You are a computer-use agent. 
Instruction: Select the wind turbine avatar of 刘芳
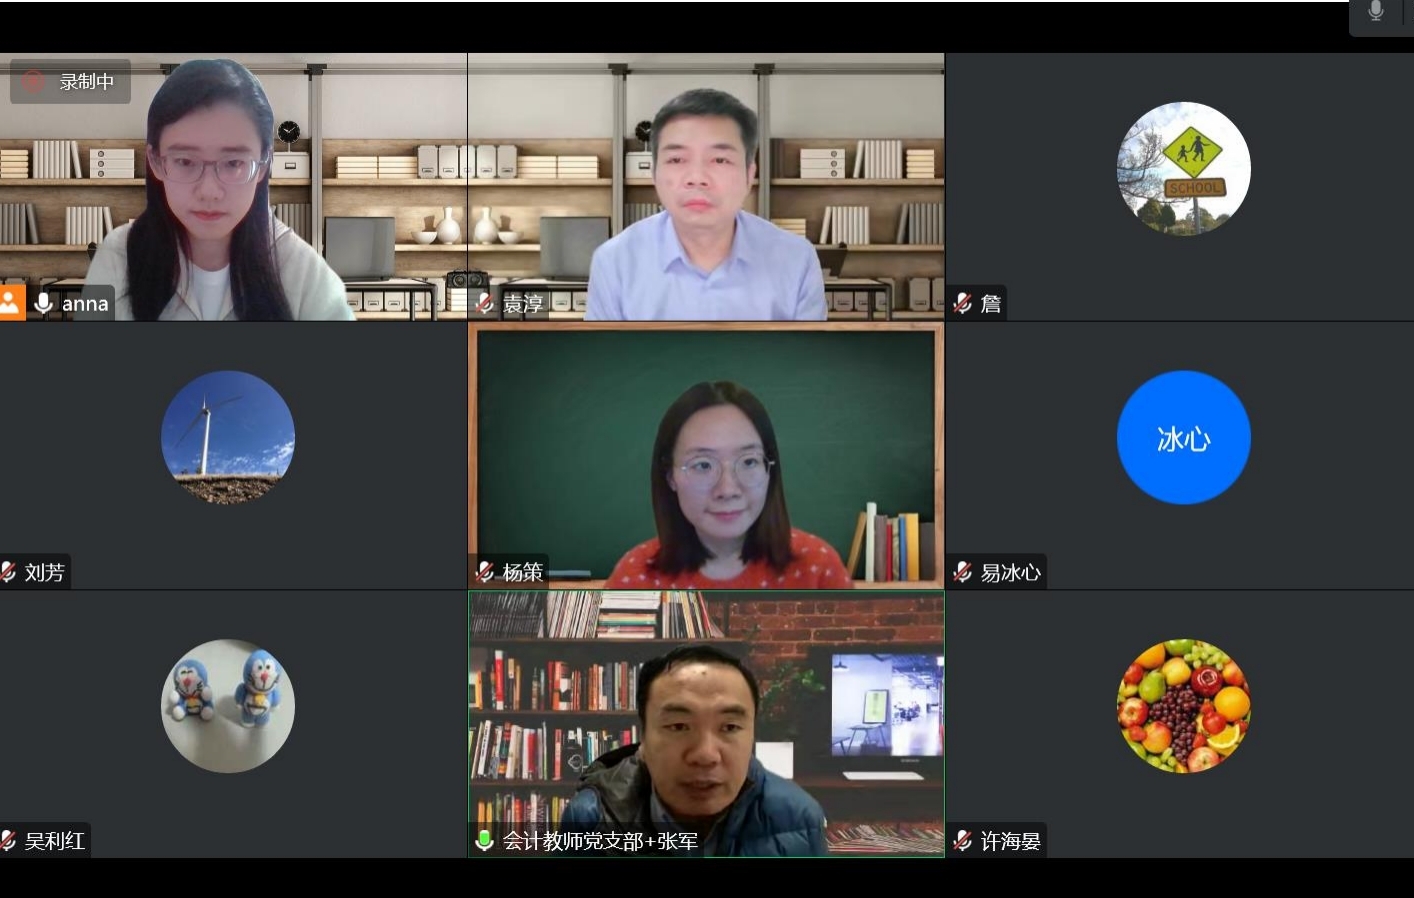coord(228,437)
